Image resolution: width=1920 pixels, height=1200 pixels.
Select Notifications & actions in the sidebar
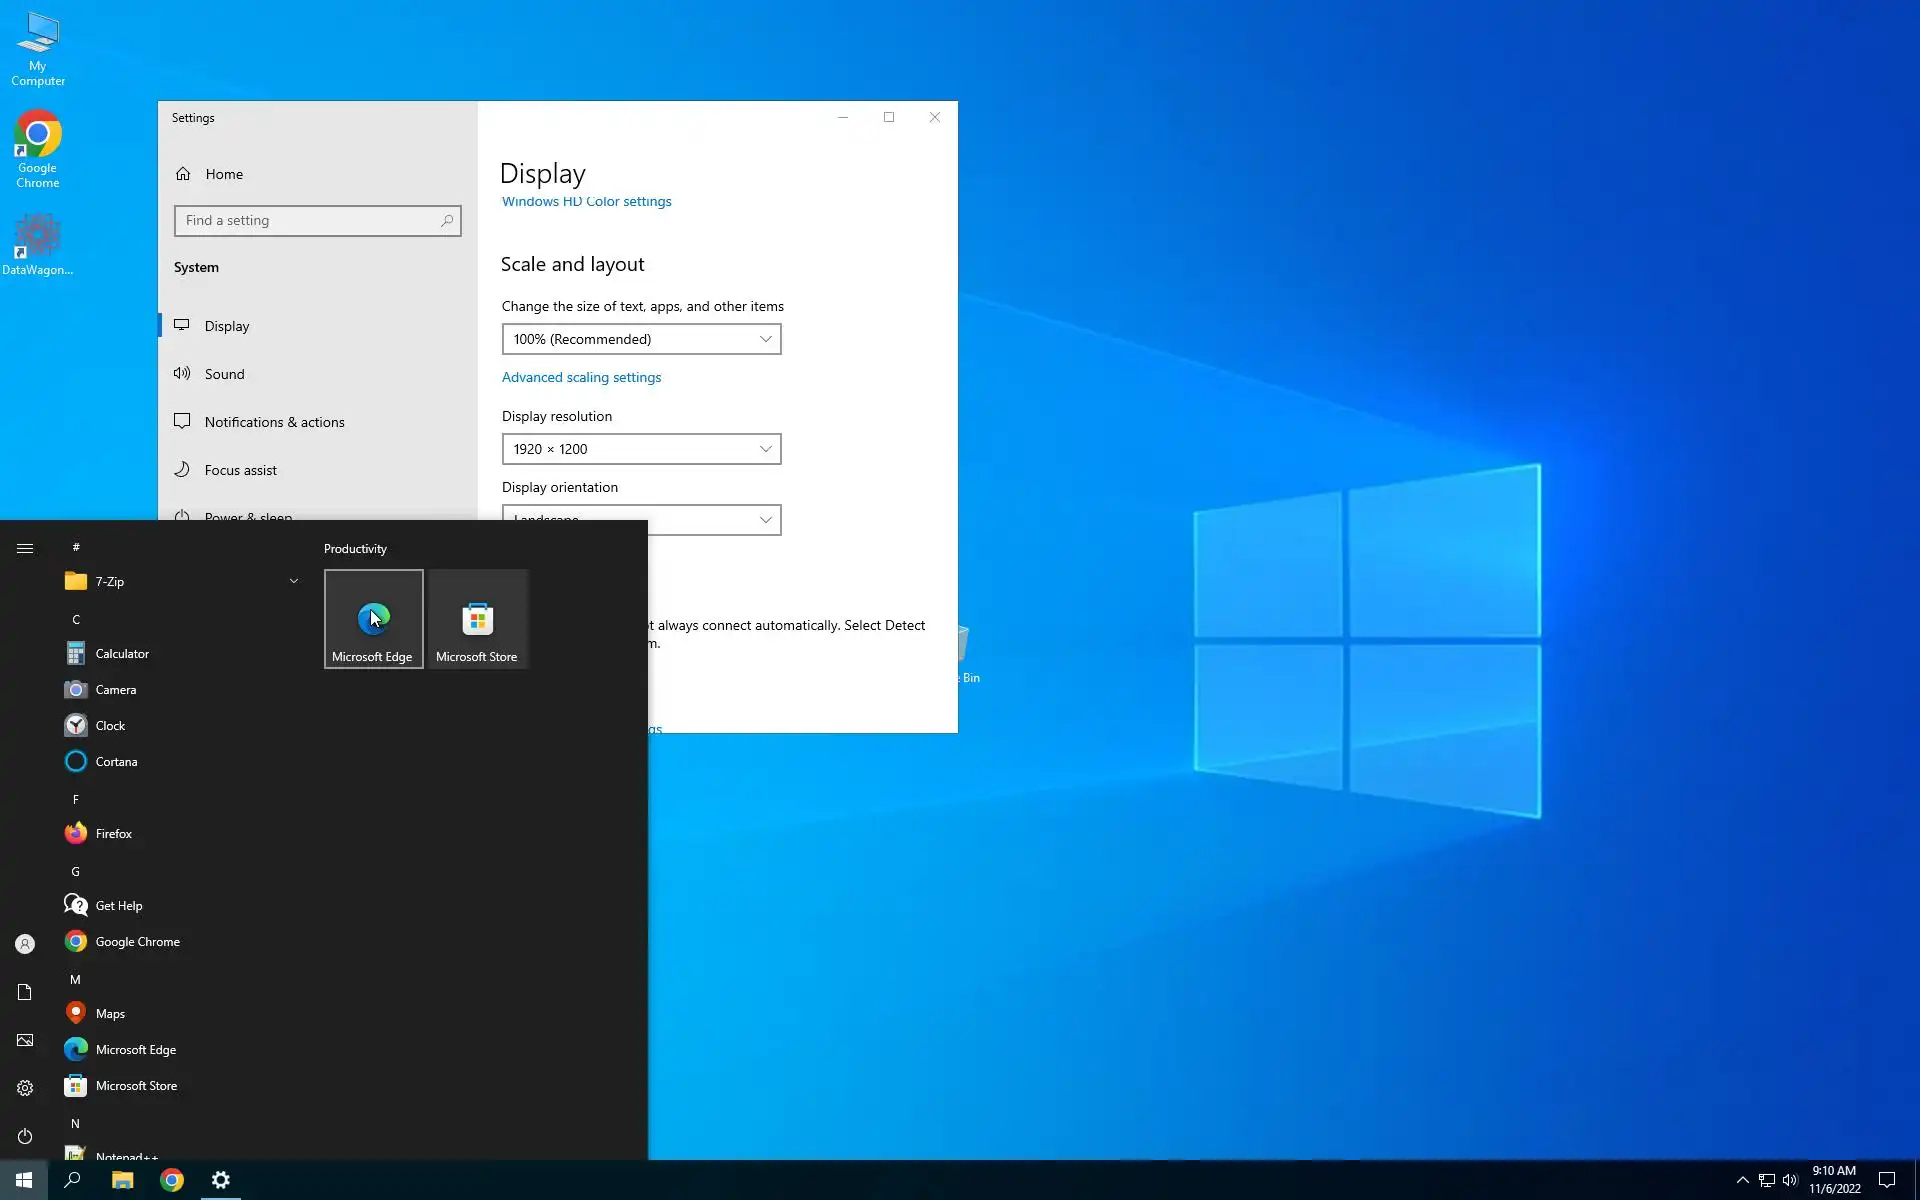(274, 422)
